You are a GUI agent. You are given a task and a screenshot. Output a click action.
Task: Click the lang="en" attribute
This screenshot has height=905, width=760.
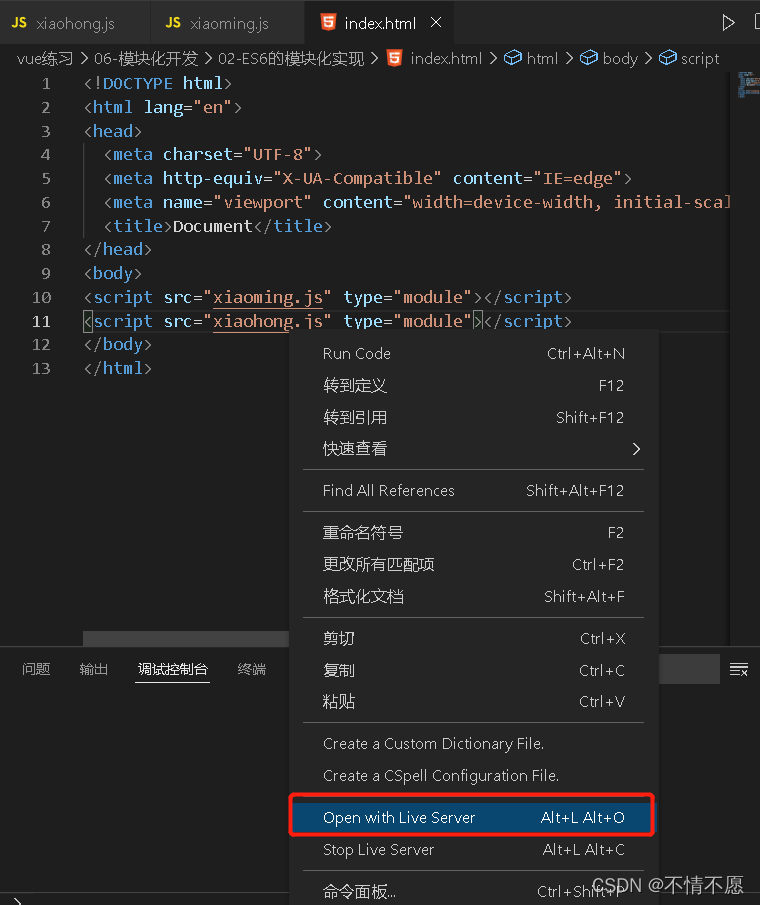point(188,107)
